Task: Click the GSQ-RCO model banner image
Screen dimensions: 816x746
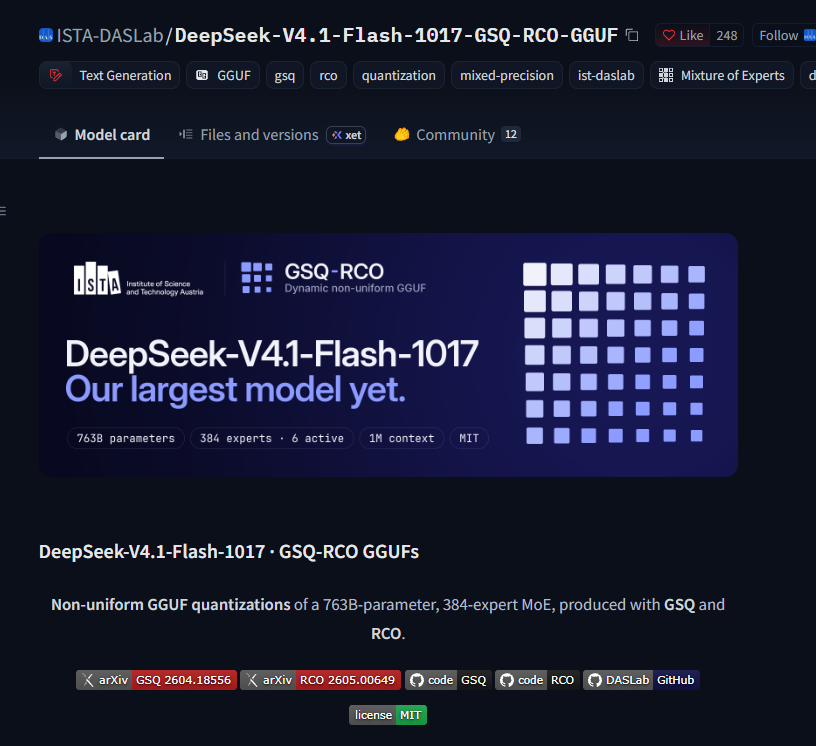Action: point(388,355)
